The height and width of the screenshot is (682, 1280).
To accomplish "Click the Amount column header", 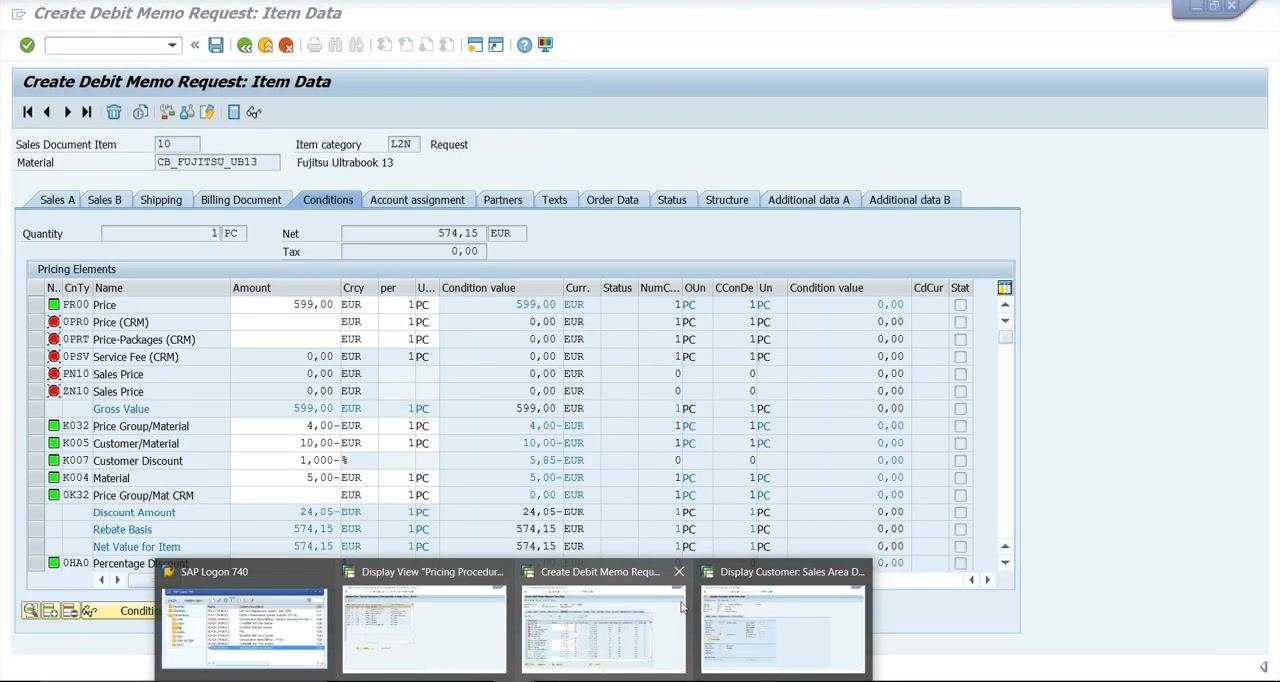I will tap(284, 288).
